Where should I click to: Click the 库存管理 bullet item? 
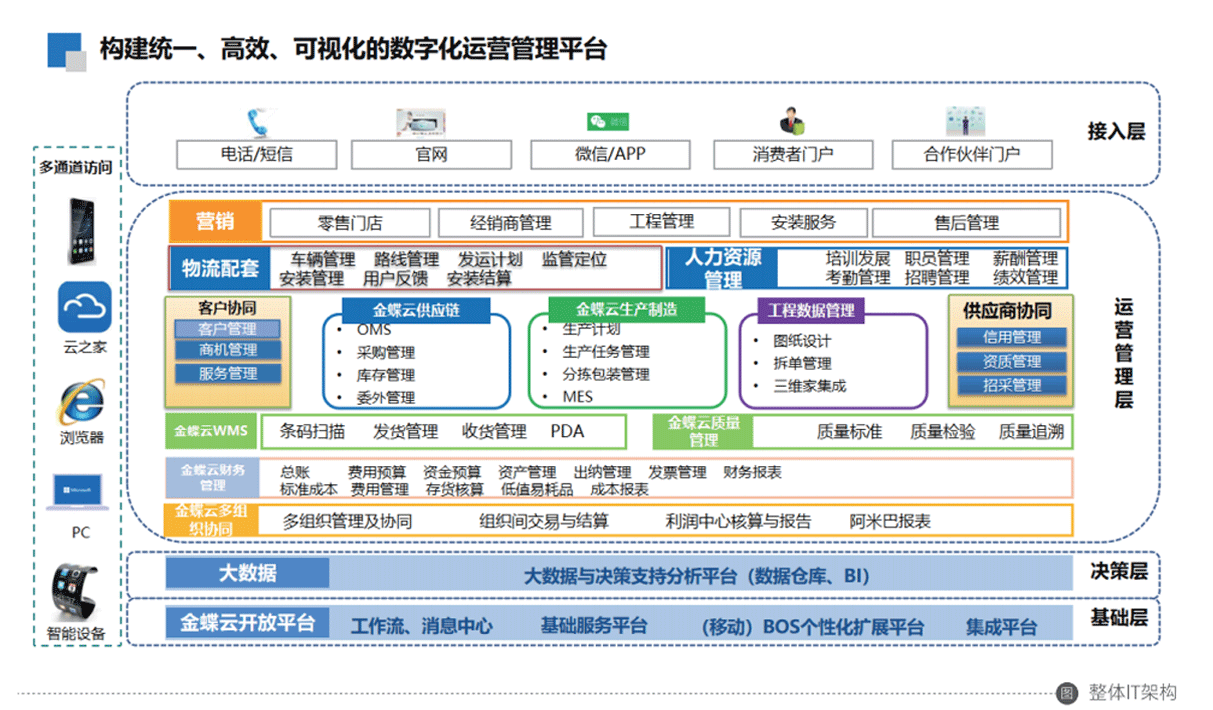[386, 375]
